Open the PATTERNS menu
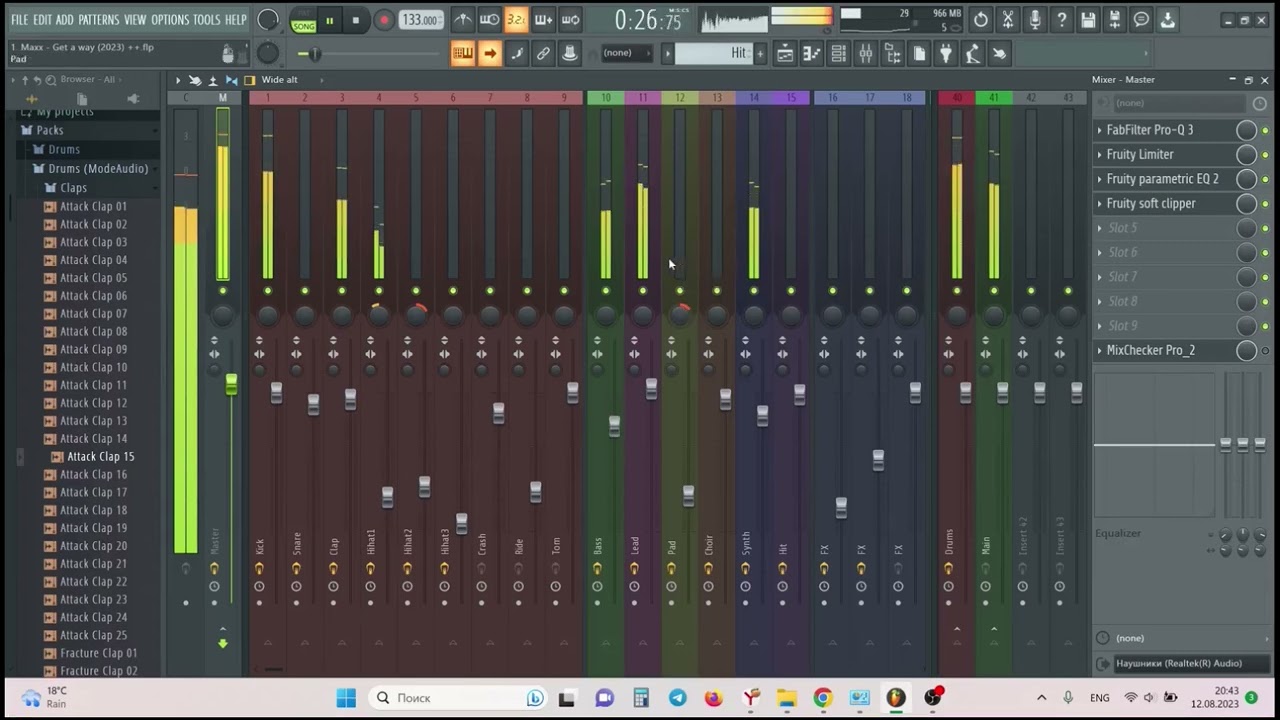 tap(98, 20)
